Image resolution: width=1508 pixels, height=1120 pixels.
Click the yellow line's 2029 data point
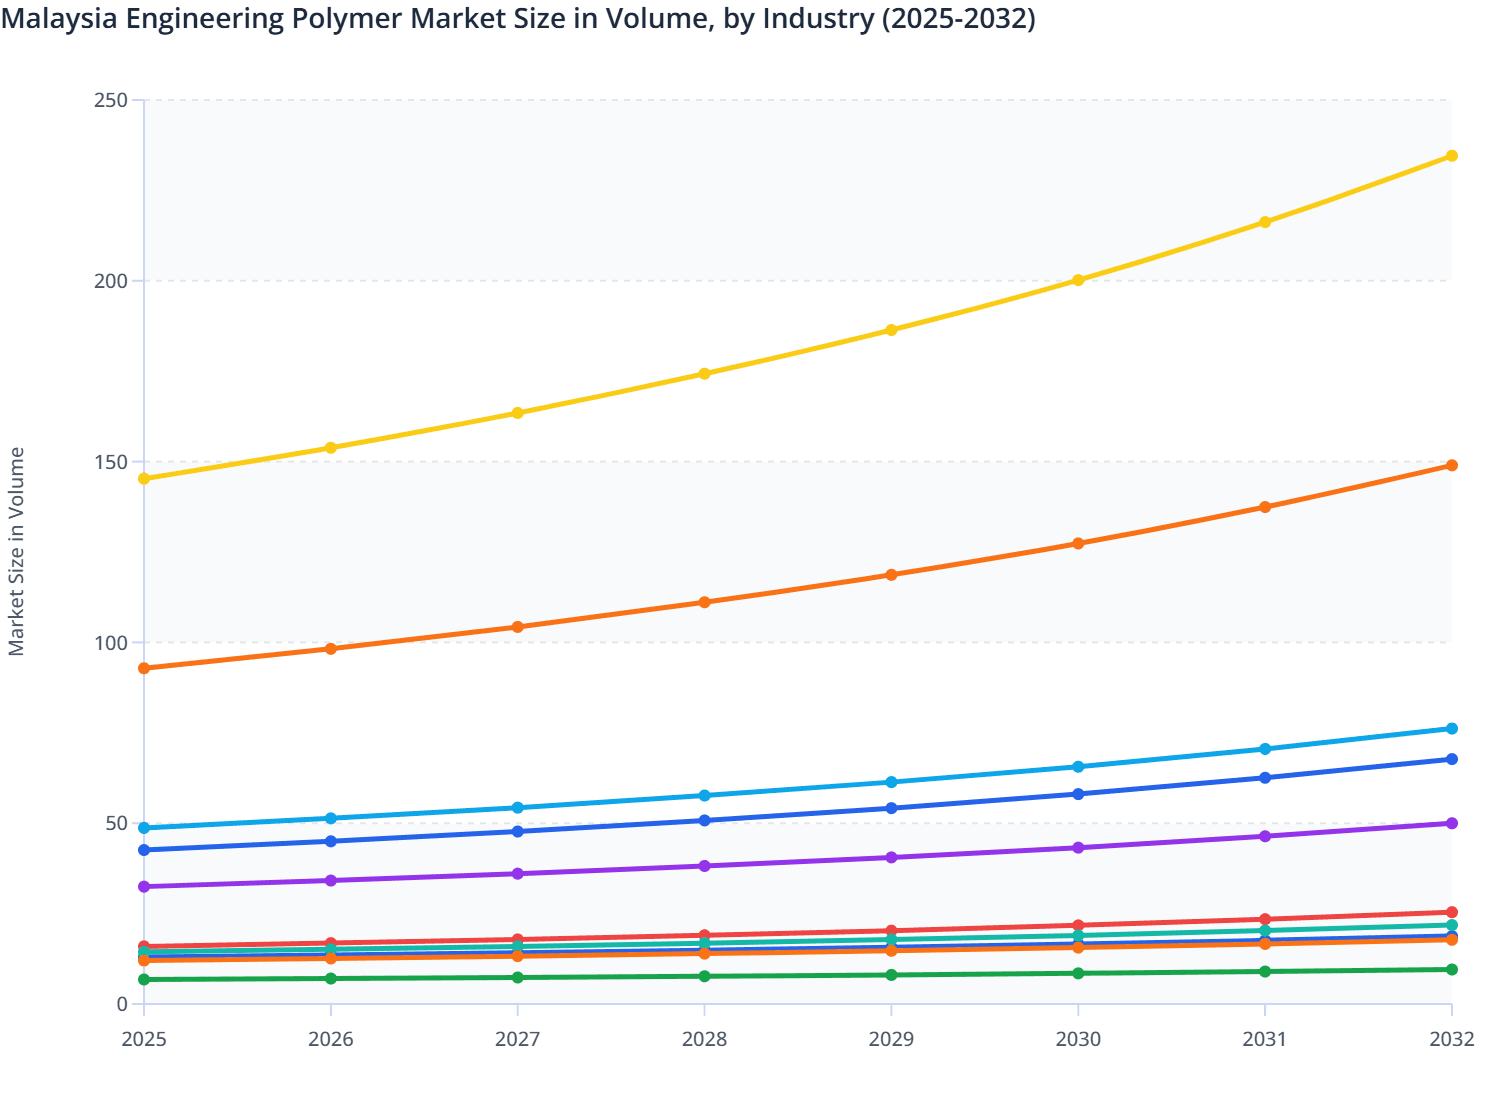pos(890,330)
